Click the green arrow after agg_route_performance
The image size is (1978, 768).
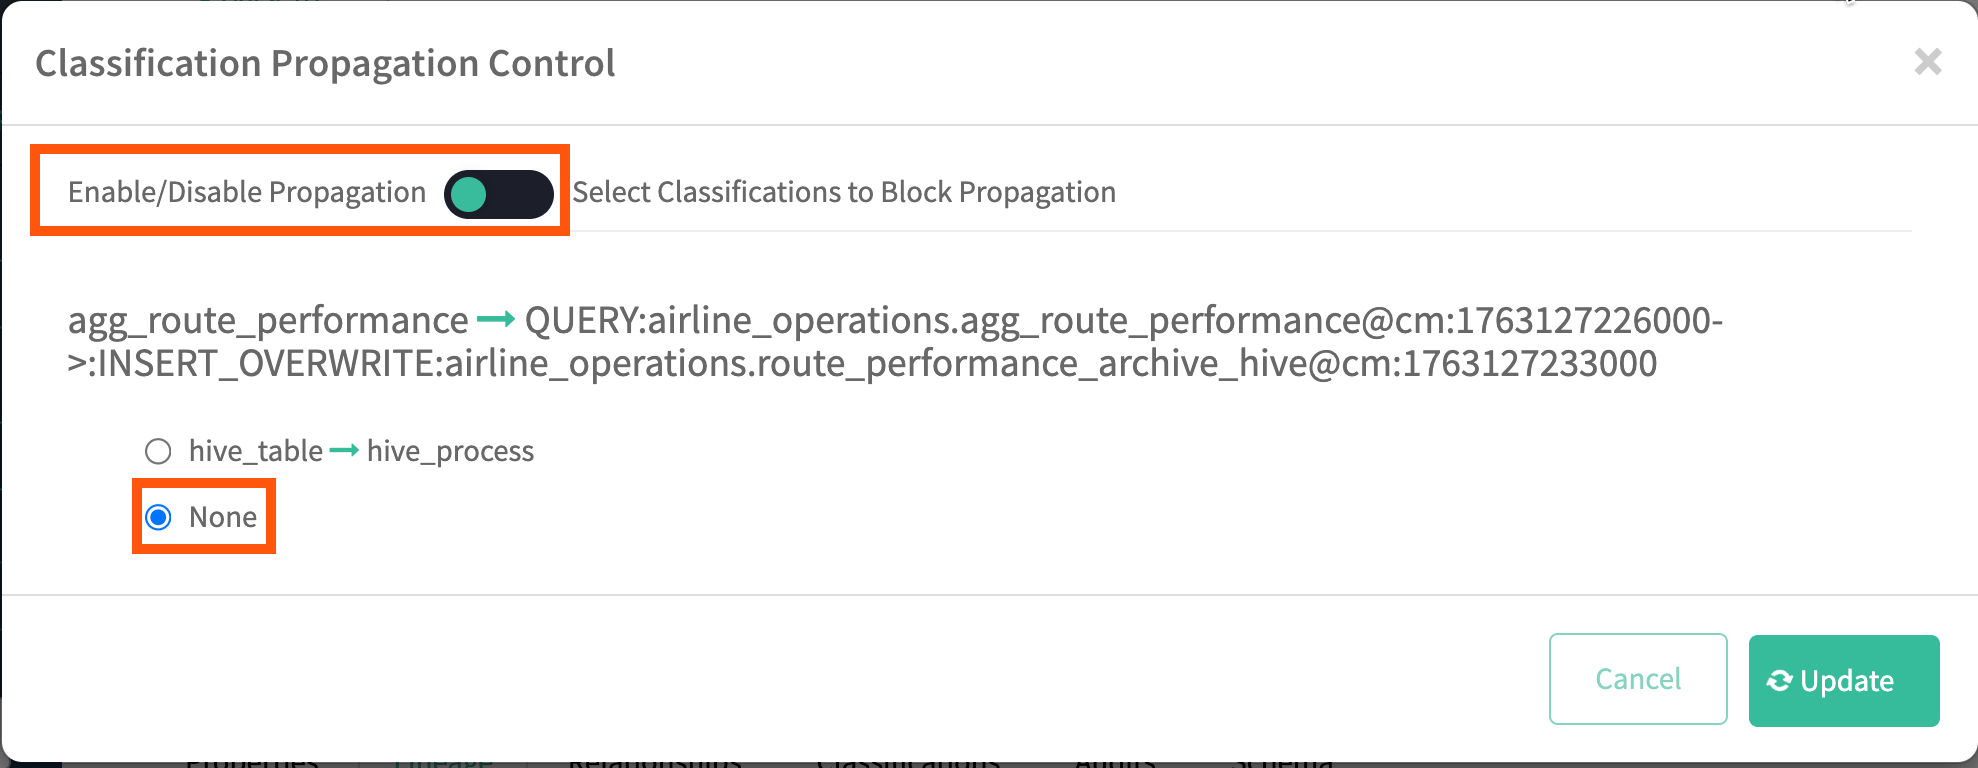pyautogui.click(x=496, y=320)
